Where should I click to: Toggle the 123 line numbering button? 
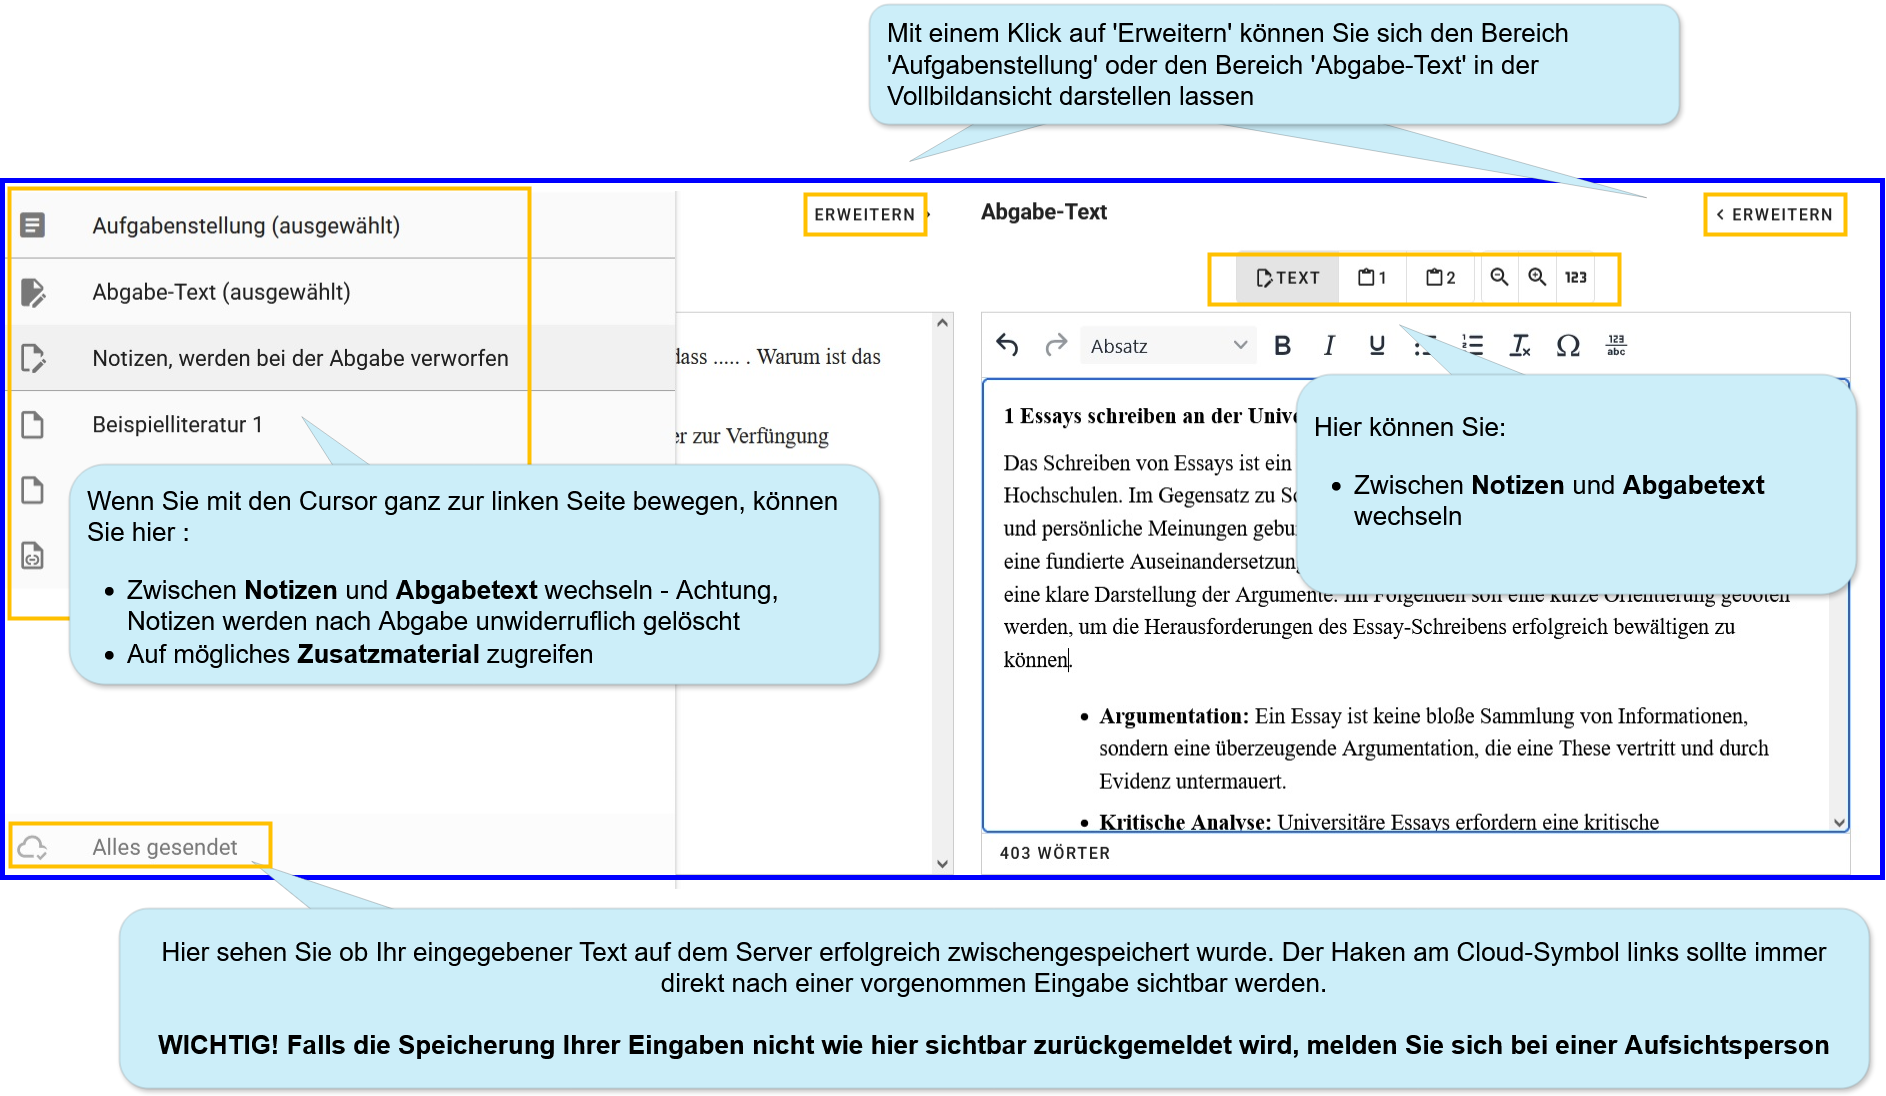point(1576,277)
